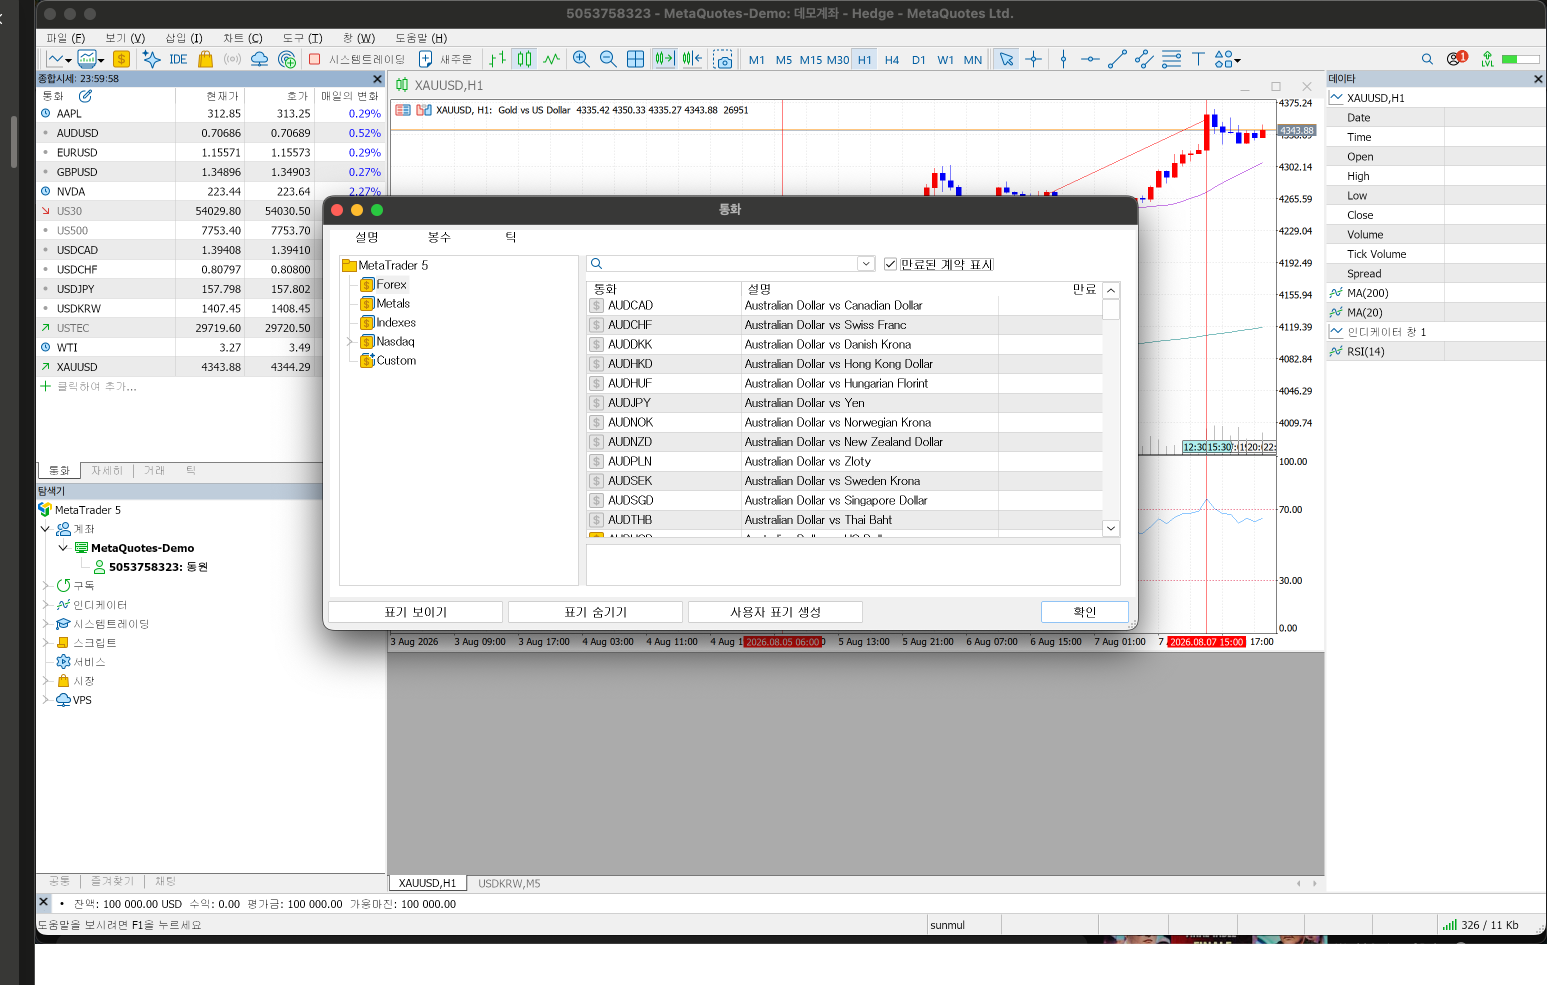
Task: Open the 차트 (C) menu
Action: click(243, 38)
